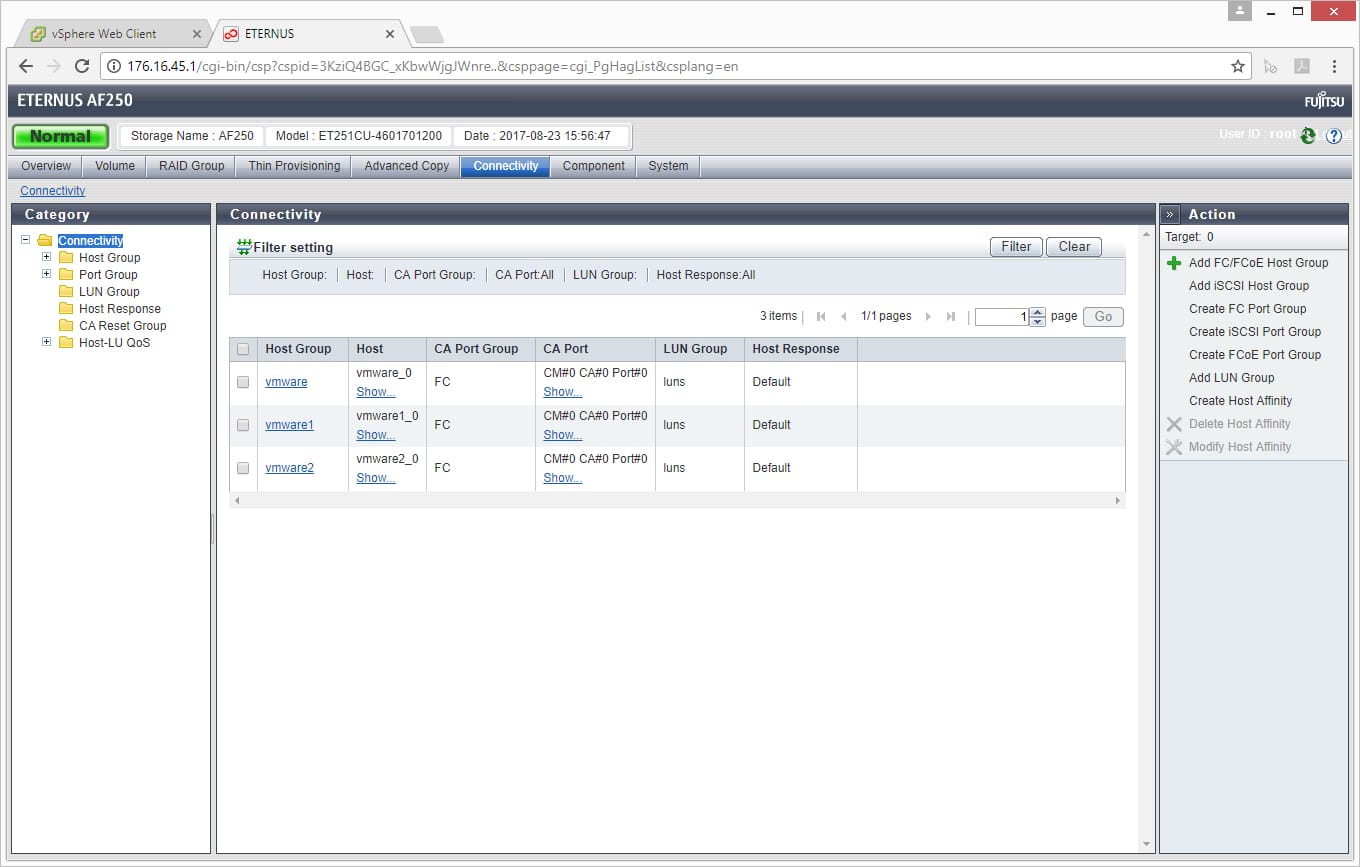1360x867 pixels.
Task: Show hosts link under vmware2_0
Action: click(x=376, y=478)
